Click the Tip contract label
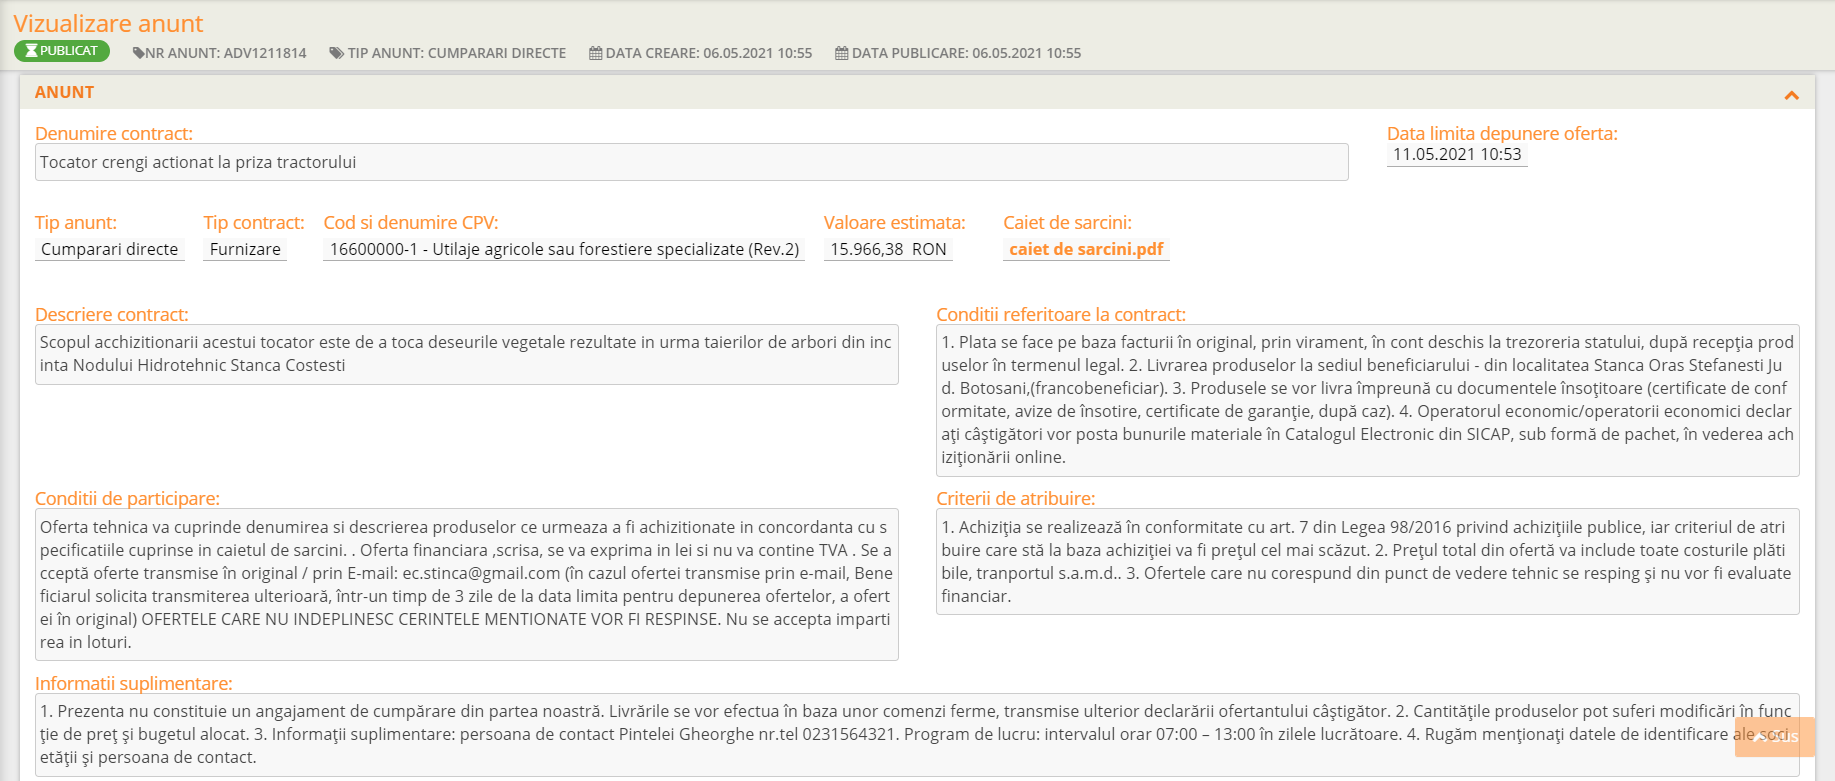Viewport: 1835px width, 781px height. (x=254, y=223)
